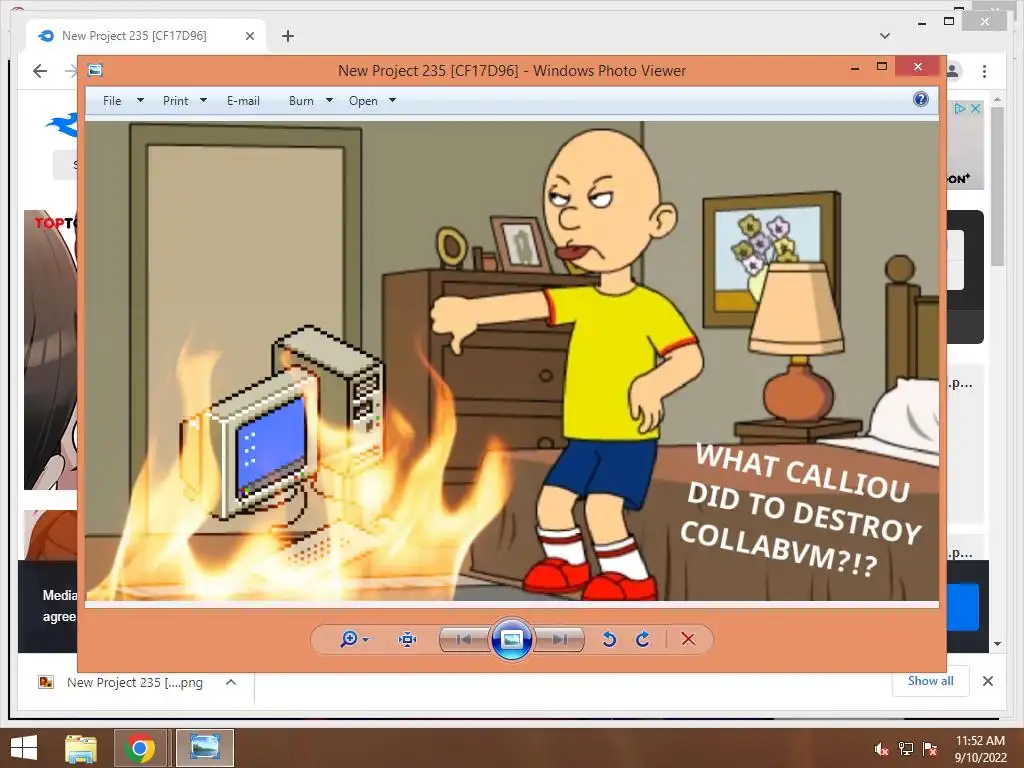
Task: Close the Chrome downloads bar
Action: 988,681
